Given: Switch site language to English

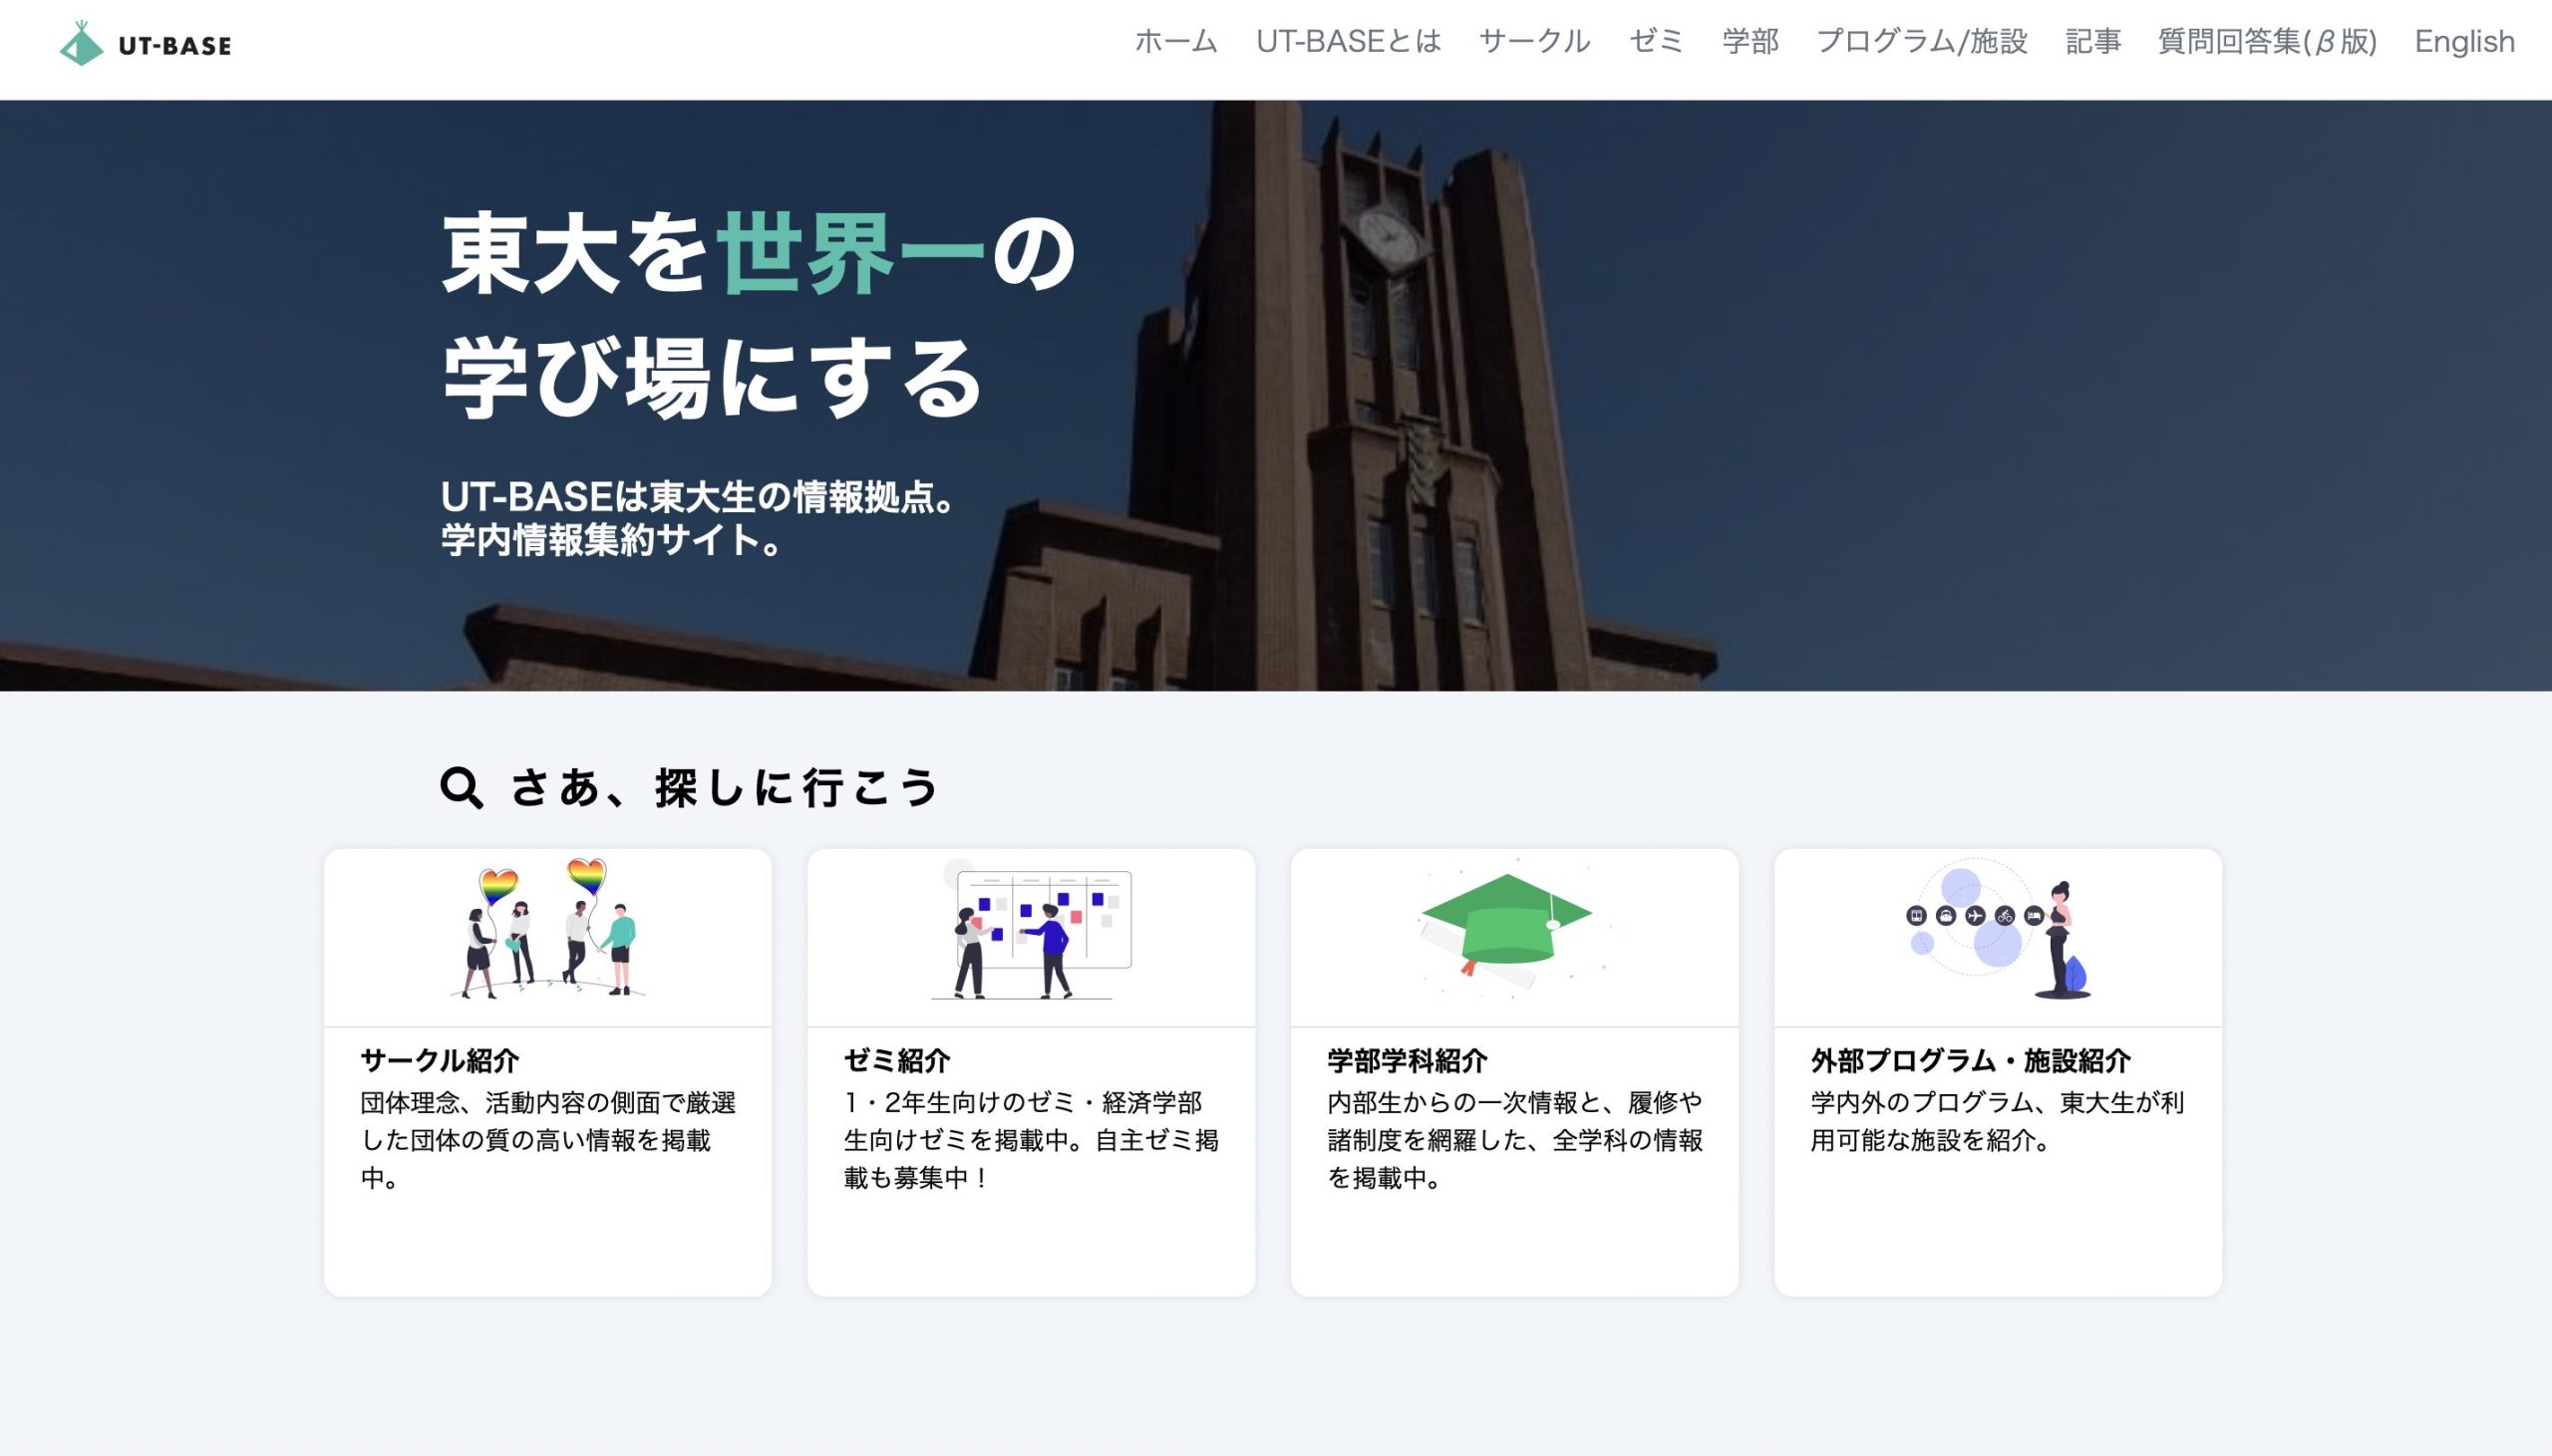Looking at the screenshot, I should [2464, 42].
